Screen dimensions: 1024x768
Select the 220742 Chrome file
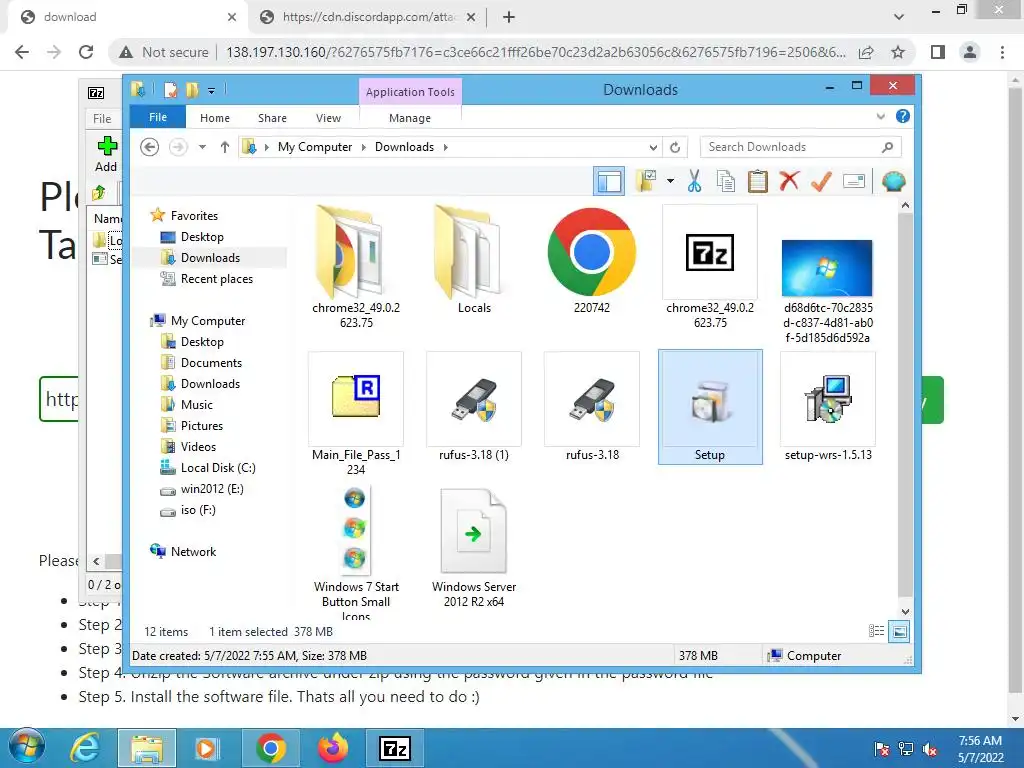pos(592,260)
